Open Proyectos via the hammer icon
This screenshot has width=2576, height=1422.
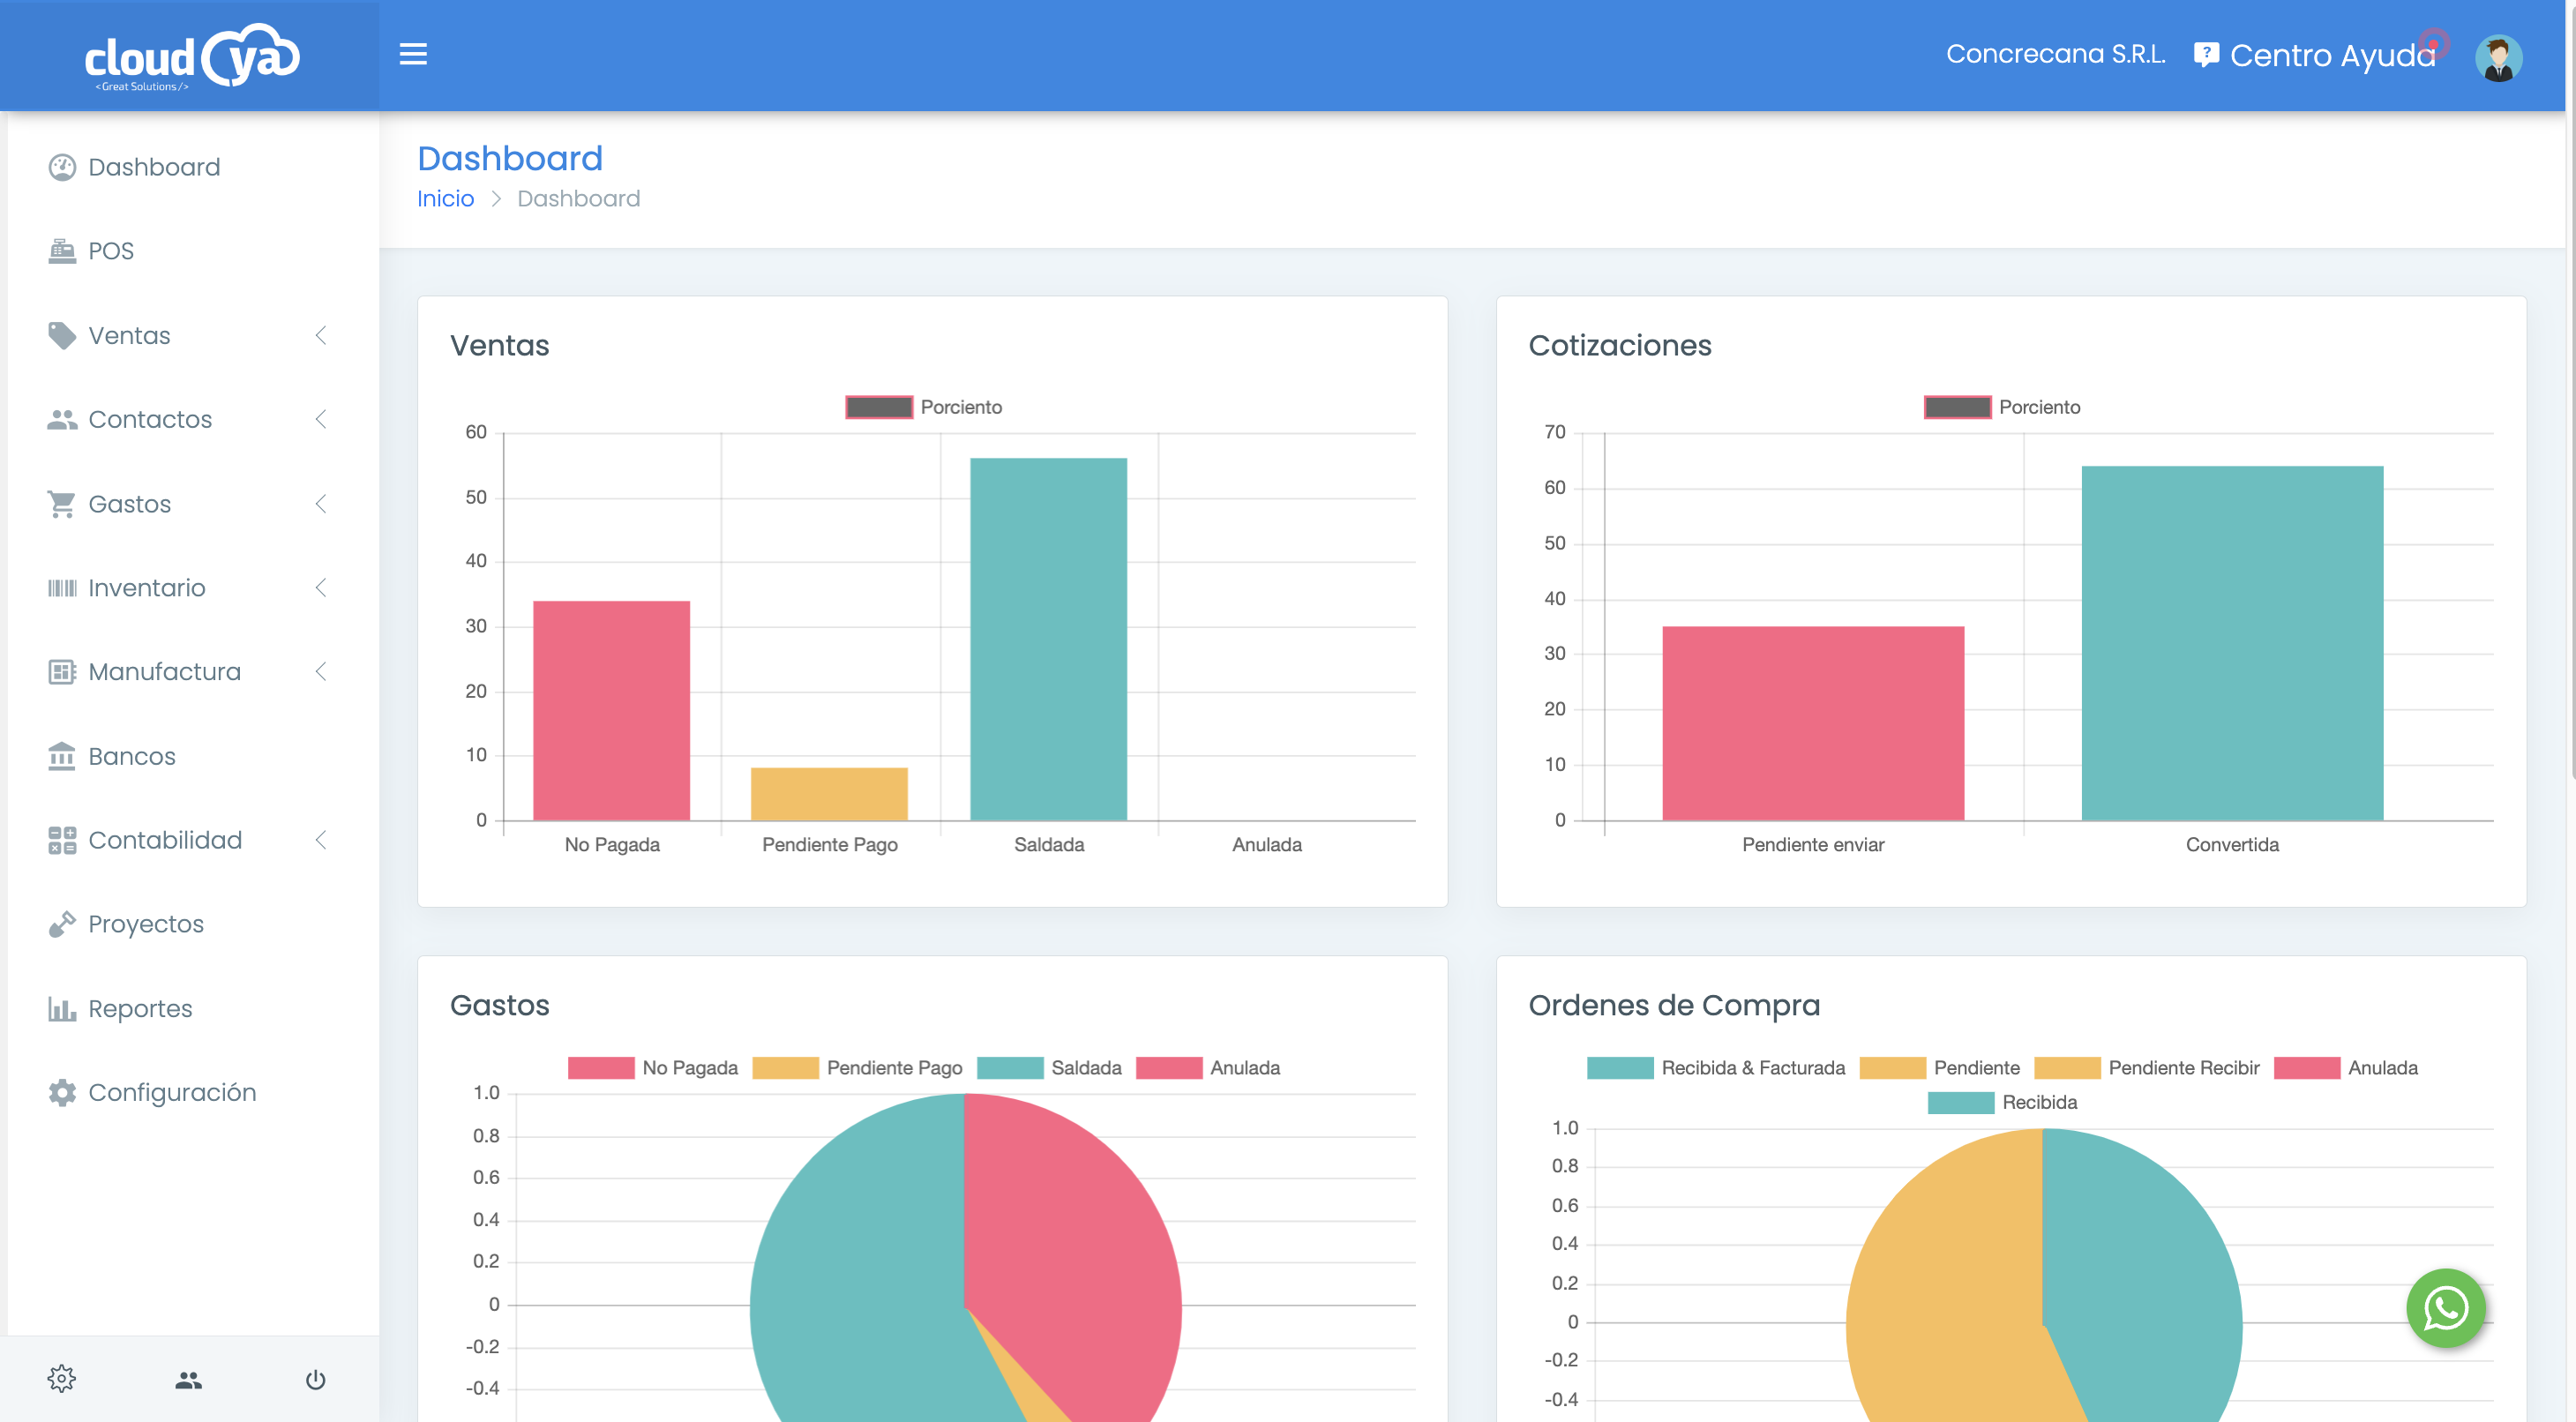[62, 924]
